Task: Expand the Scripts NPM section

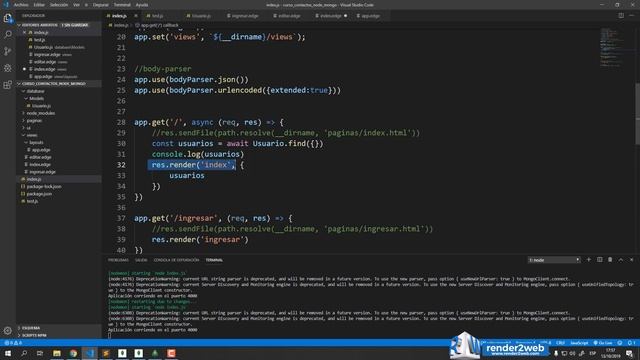Action: tap(59, 335)
